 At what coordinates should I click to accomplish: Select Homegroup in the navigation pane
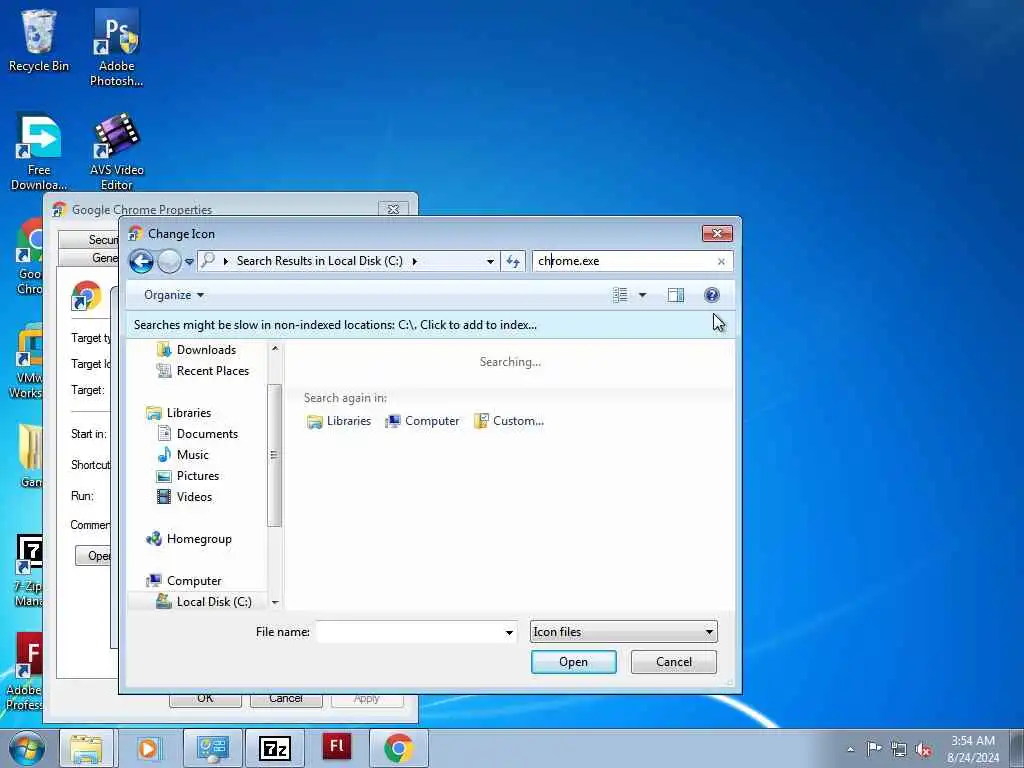coord(189,539)
